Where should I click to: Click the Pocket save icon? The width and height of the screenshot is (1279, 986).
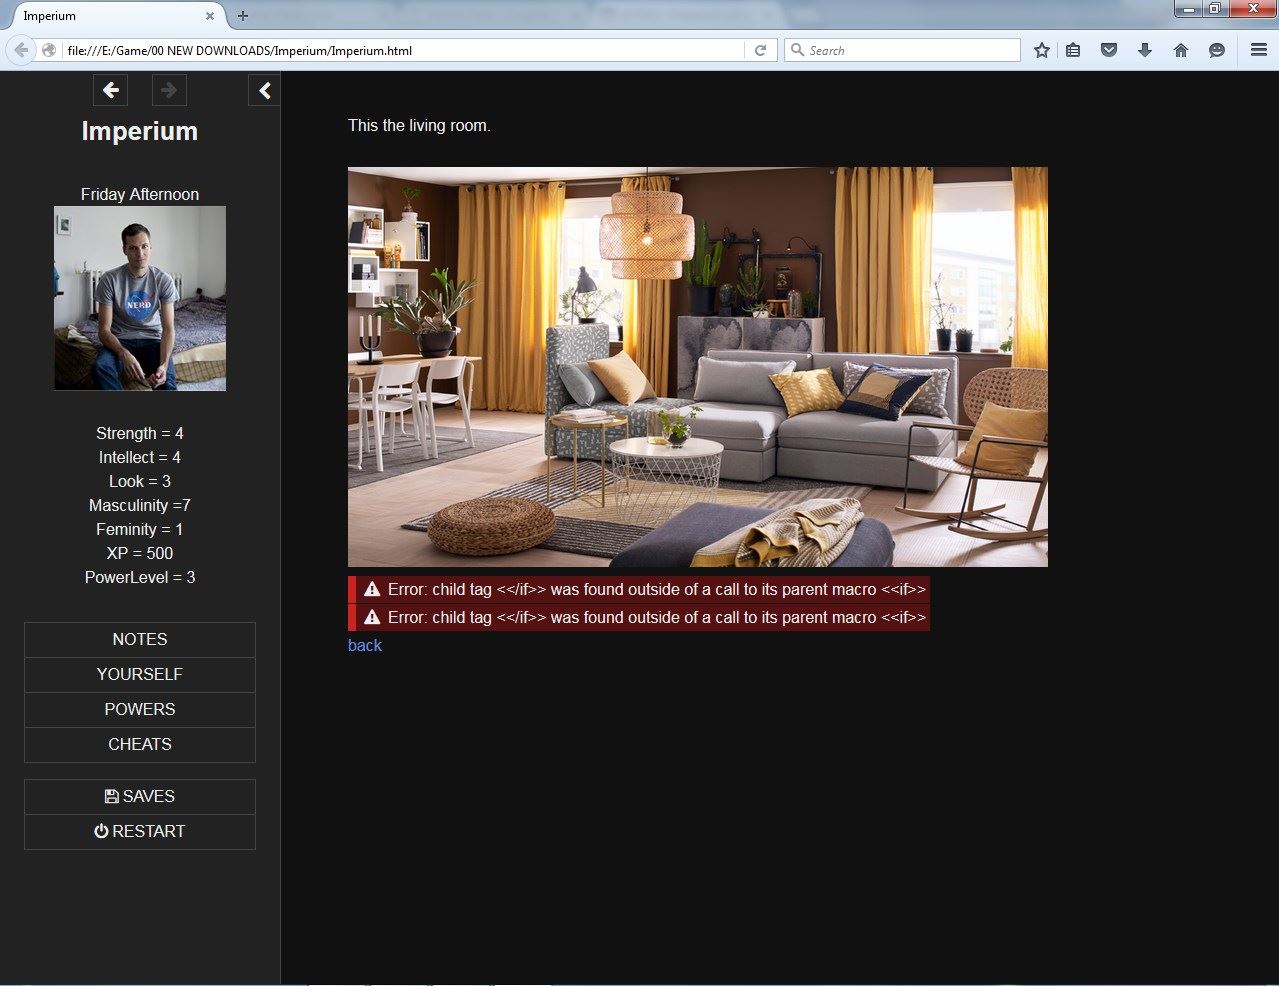(x=1109, y=50)
